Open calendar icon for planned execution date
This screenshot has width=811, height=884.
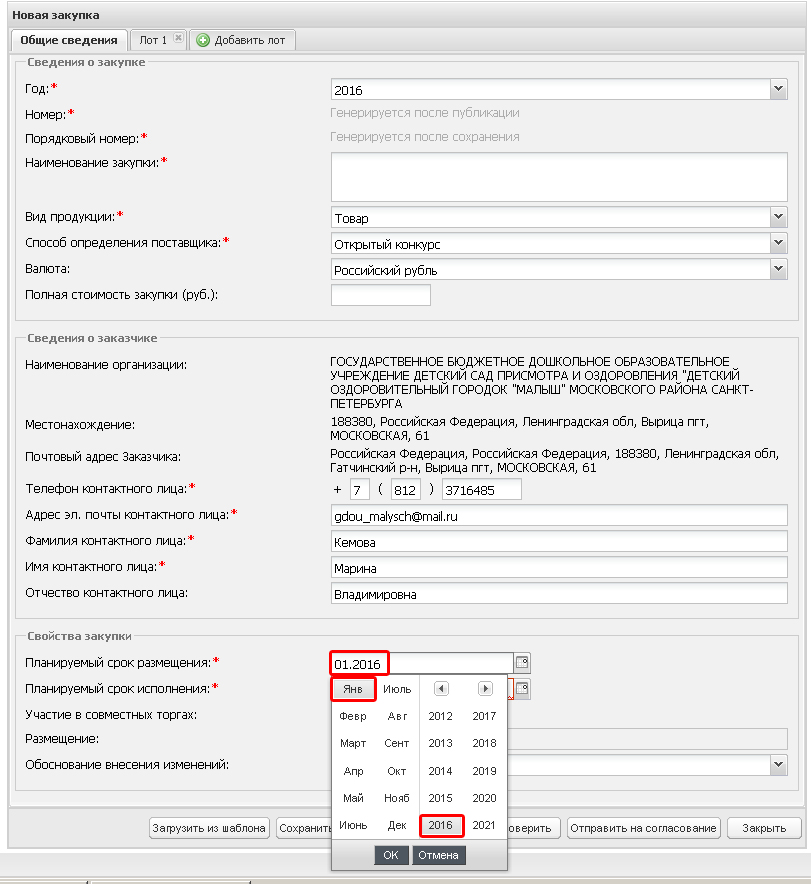[x=522, y=689]
